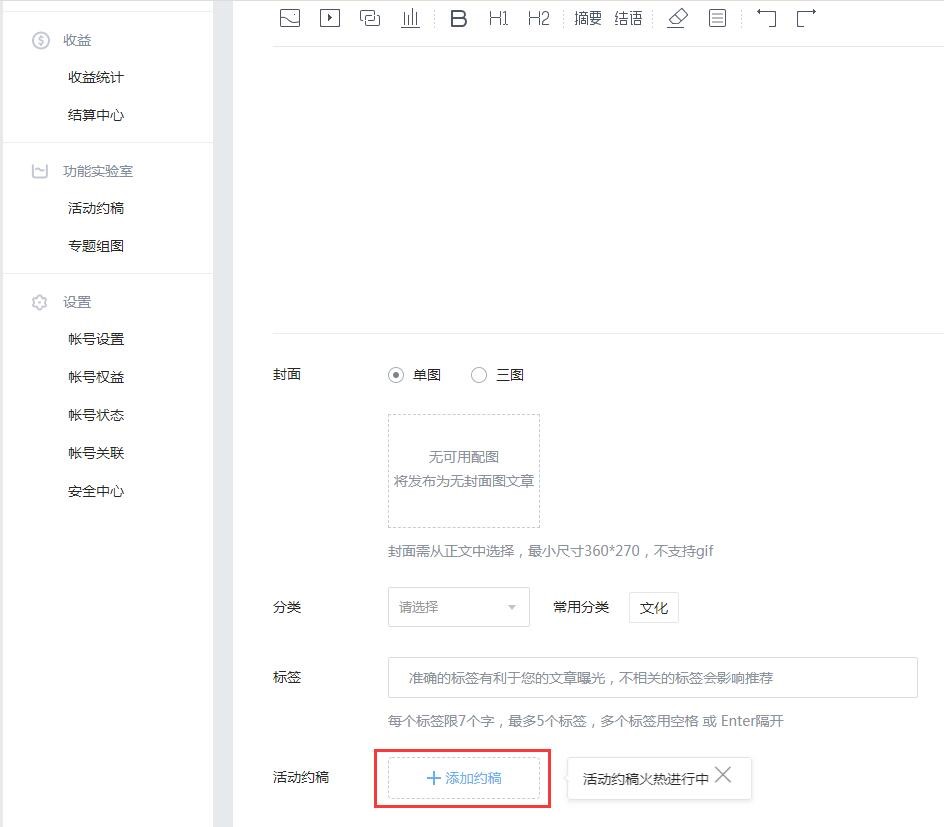
Task: Open 帐号关联
Action: point(96,453)
